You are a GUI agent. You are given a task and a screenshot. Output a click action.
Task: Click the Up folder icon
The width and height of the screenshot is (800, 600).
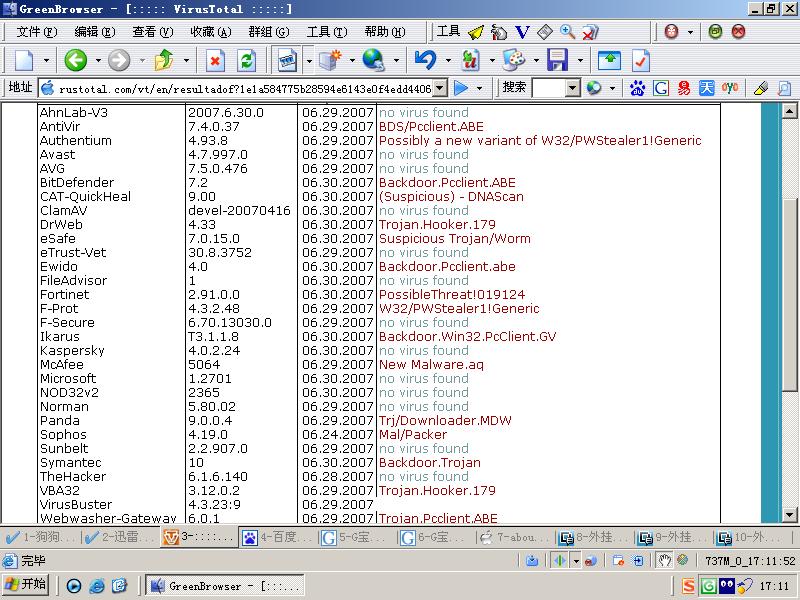[164, 60]
